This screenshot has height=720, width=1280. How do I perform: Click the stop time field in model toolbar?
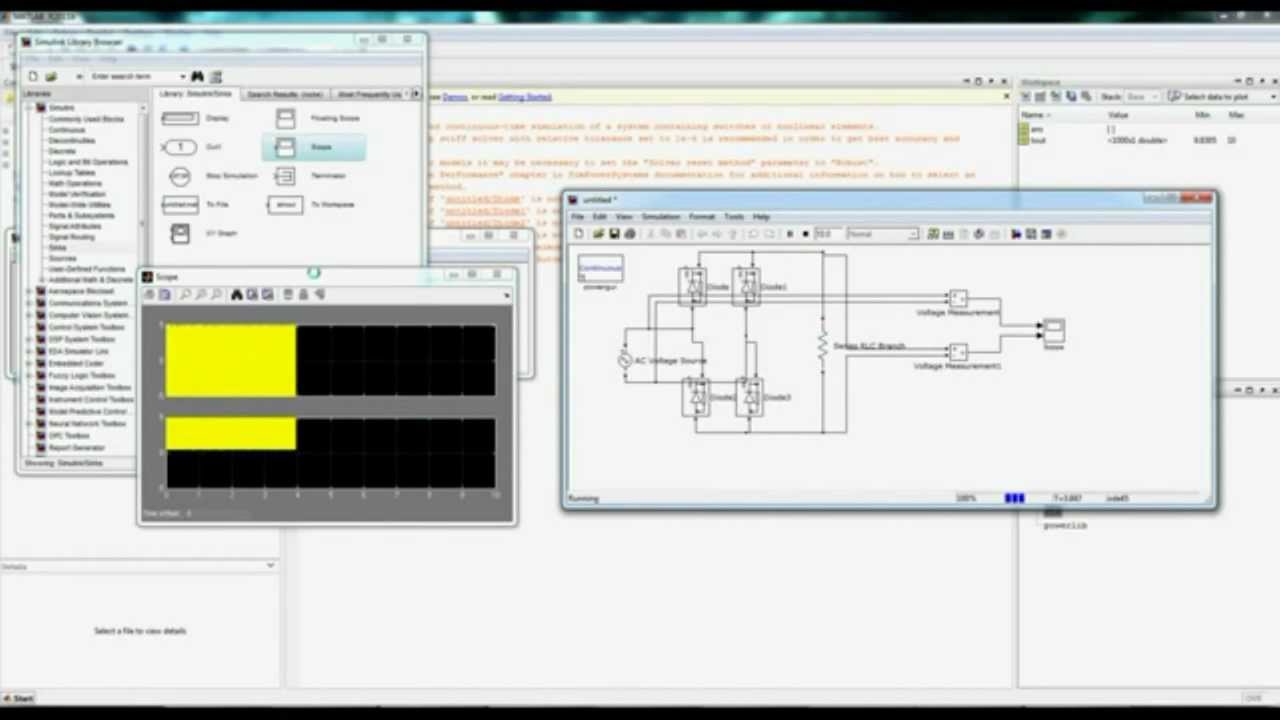[x=828, y=234]
